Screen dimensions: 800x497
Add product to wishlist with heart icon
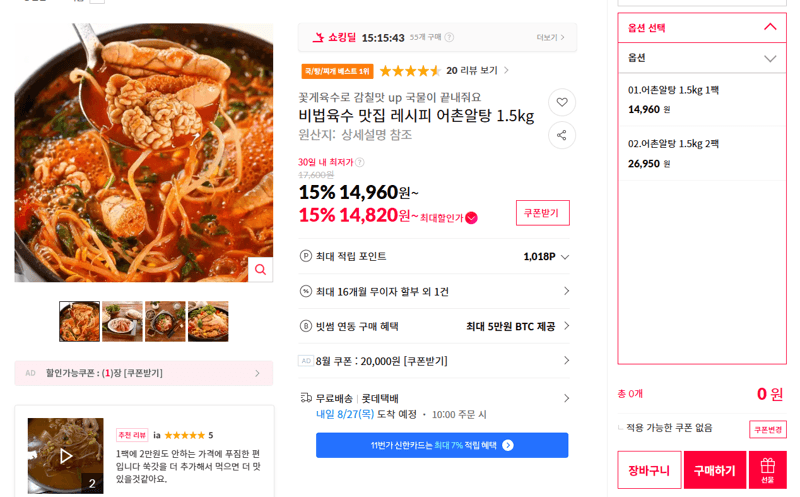tap(562, 102)
